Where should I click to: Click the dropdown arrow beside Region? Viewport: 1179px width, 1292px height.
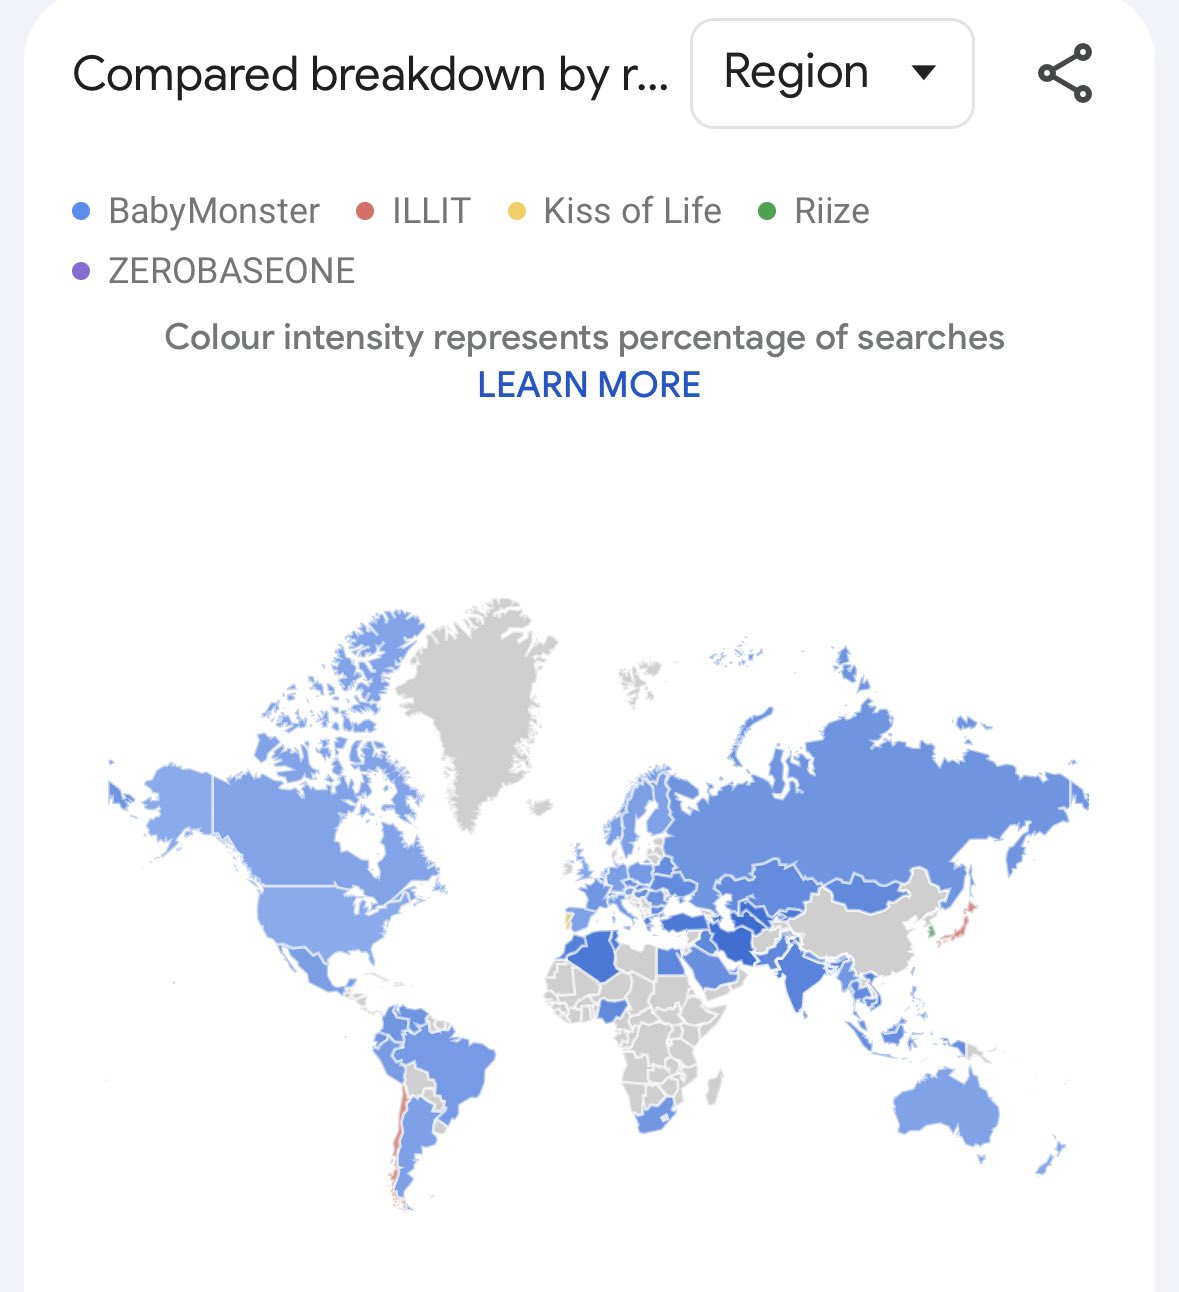pos(924,72)
